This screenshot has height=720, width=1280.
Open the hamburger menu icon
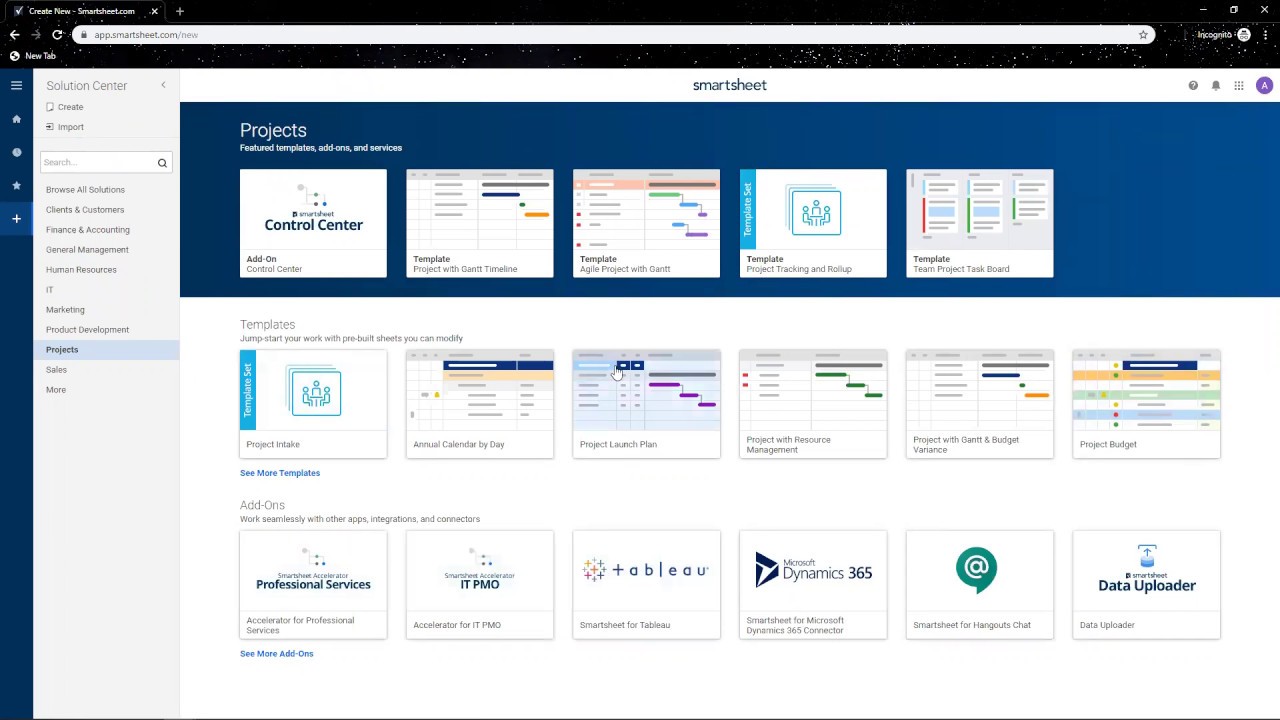(16, 85)
